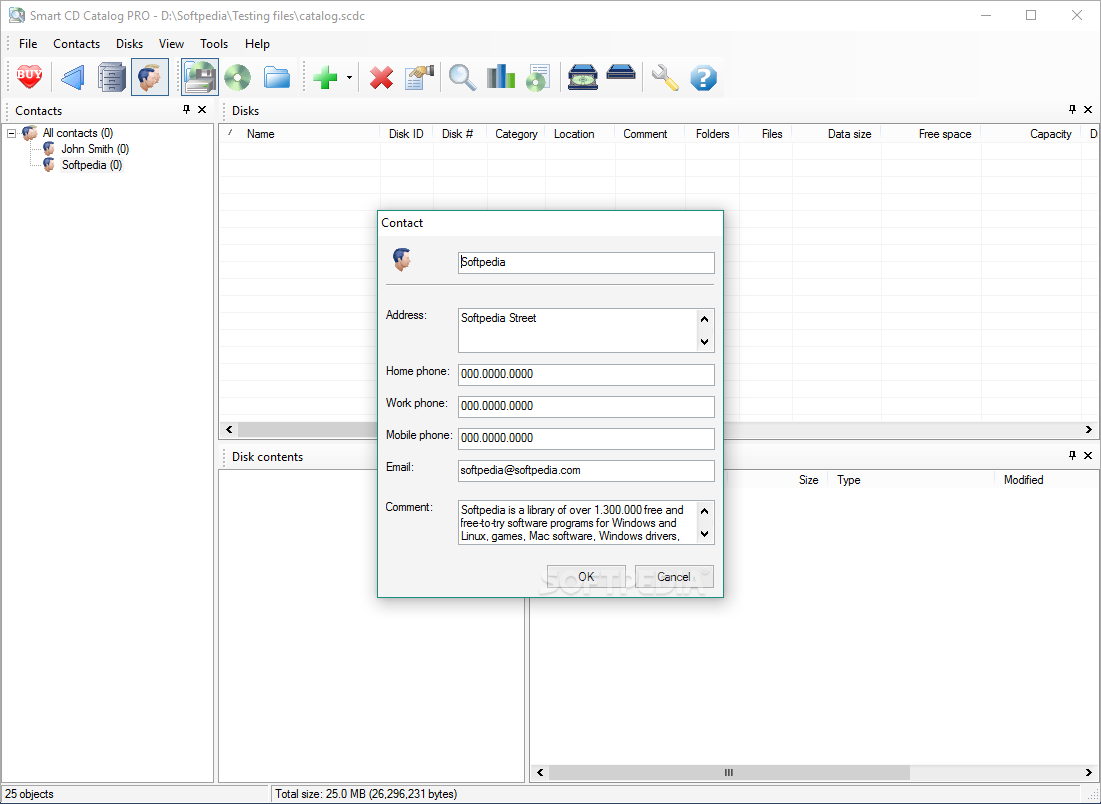
Task: Toggle the contacts view head icon in toolbar
Action: [x=150, y=77]
